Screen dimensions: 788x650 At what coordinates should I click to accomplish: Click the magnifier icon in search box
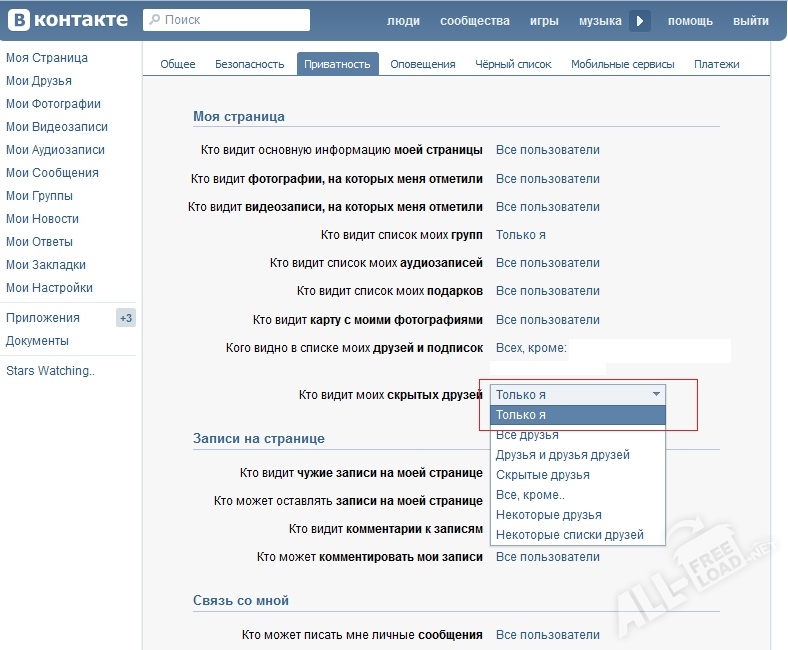click(154, 20)
